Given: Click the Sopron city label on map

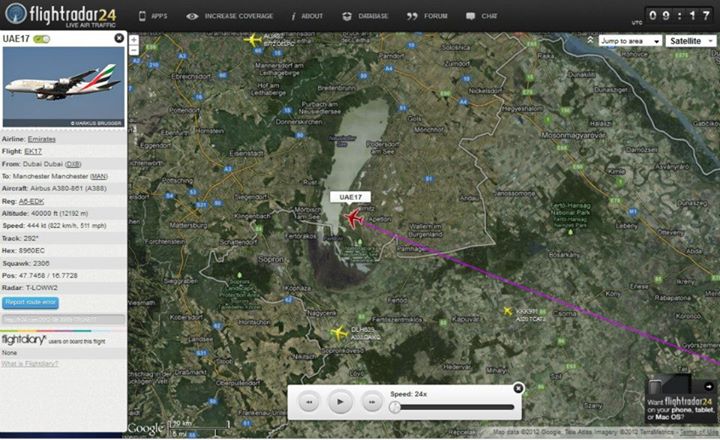Looking at the screenshot, I should [x=270, y=259].
